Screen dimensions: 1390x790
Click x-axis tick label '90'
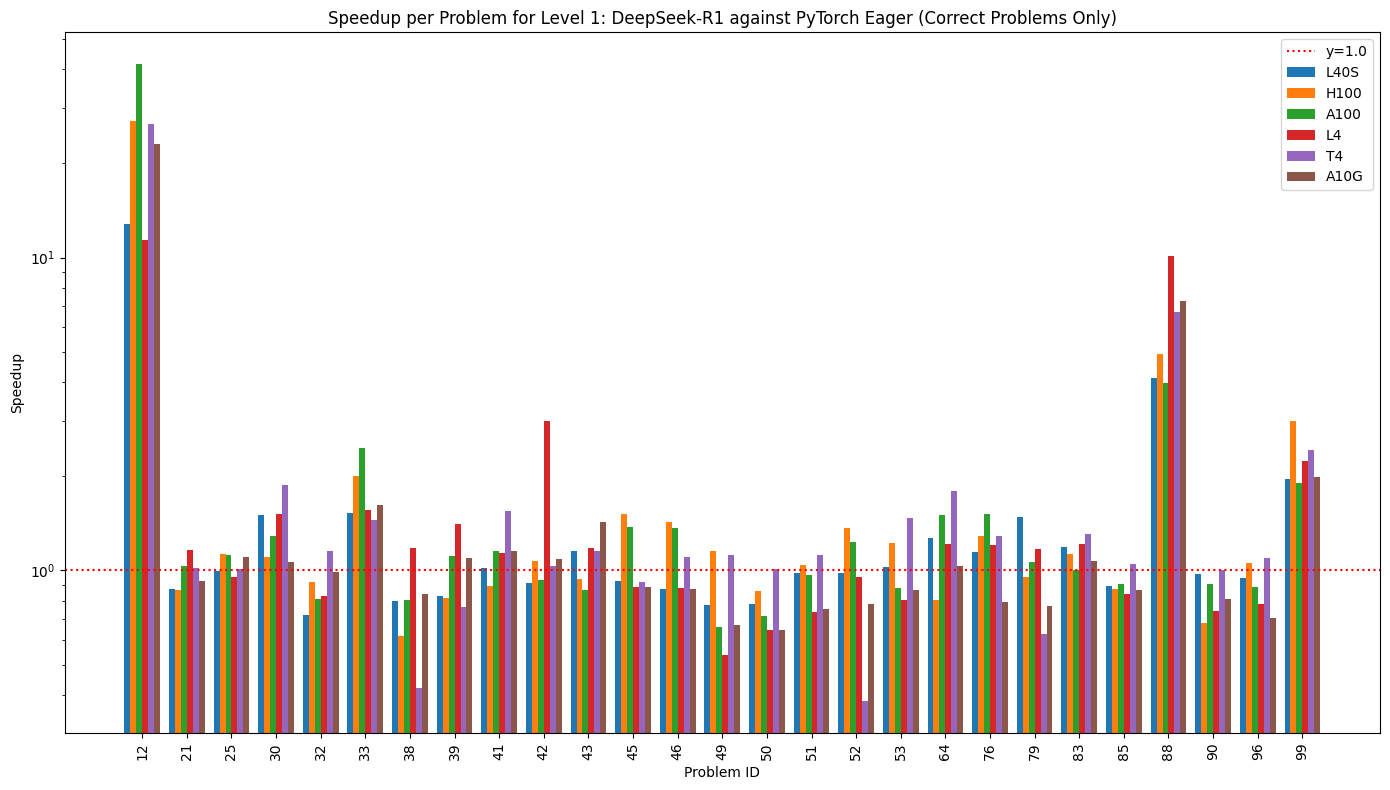click(1213, 751)
